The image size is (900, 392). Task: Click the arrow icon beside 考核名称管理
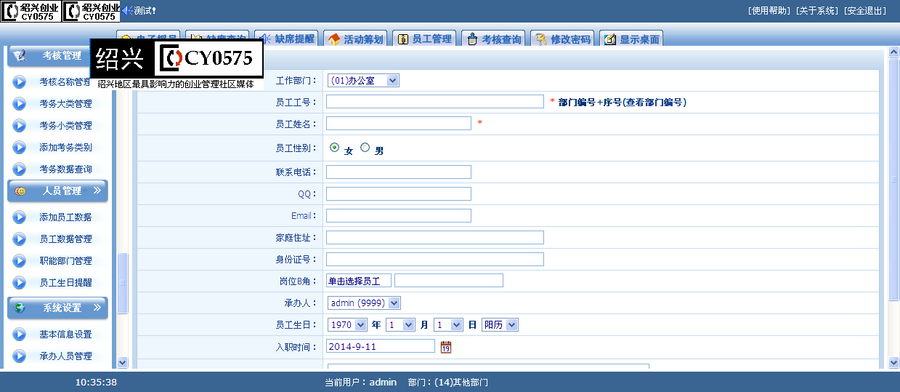click(20, 82)
